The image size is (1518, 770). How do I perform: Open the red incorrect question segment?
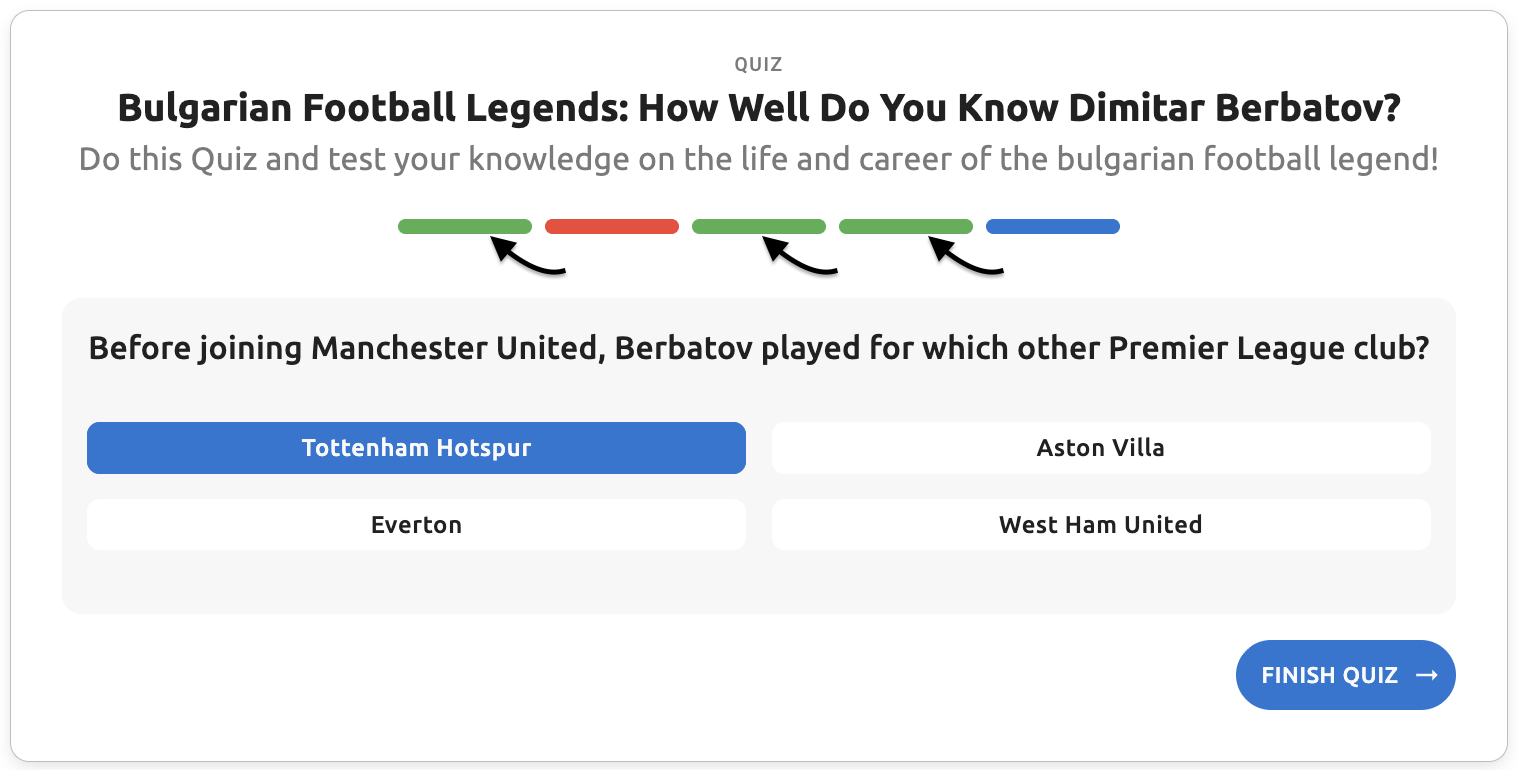pyautogui.click(x=612, y=227)
